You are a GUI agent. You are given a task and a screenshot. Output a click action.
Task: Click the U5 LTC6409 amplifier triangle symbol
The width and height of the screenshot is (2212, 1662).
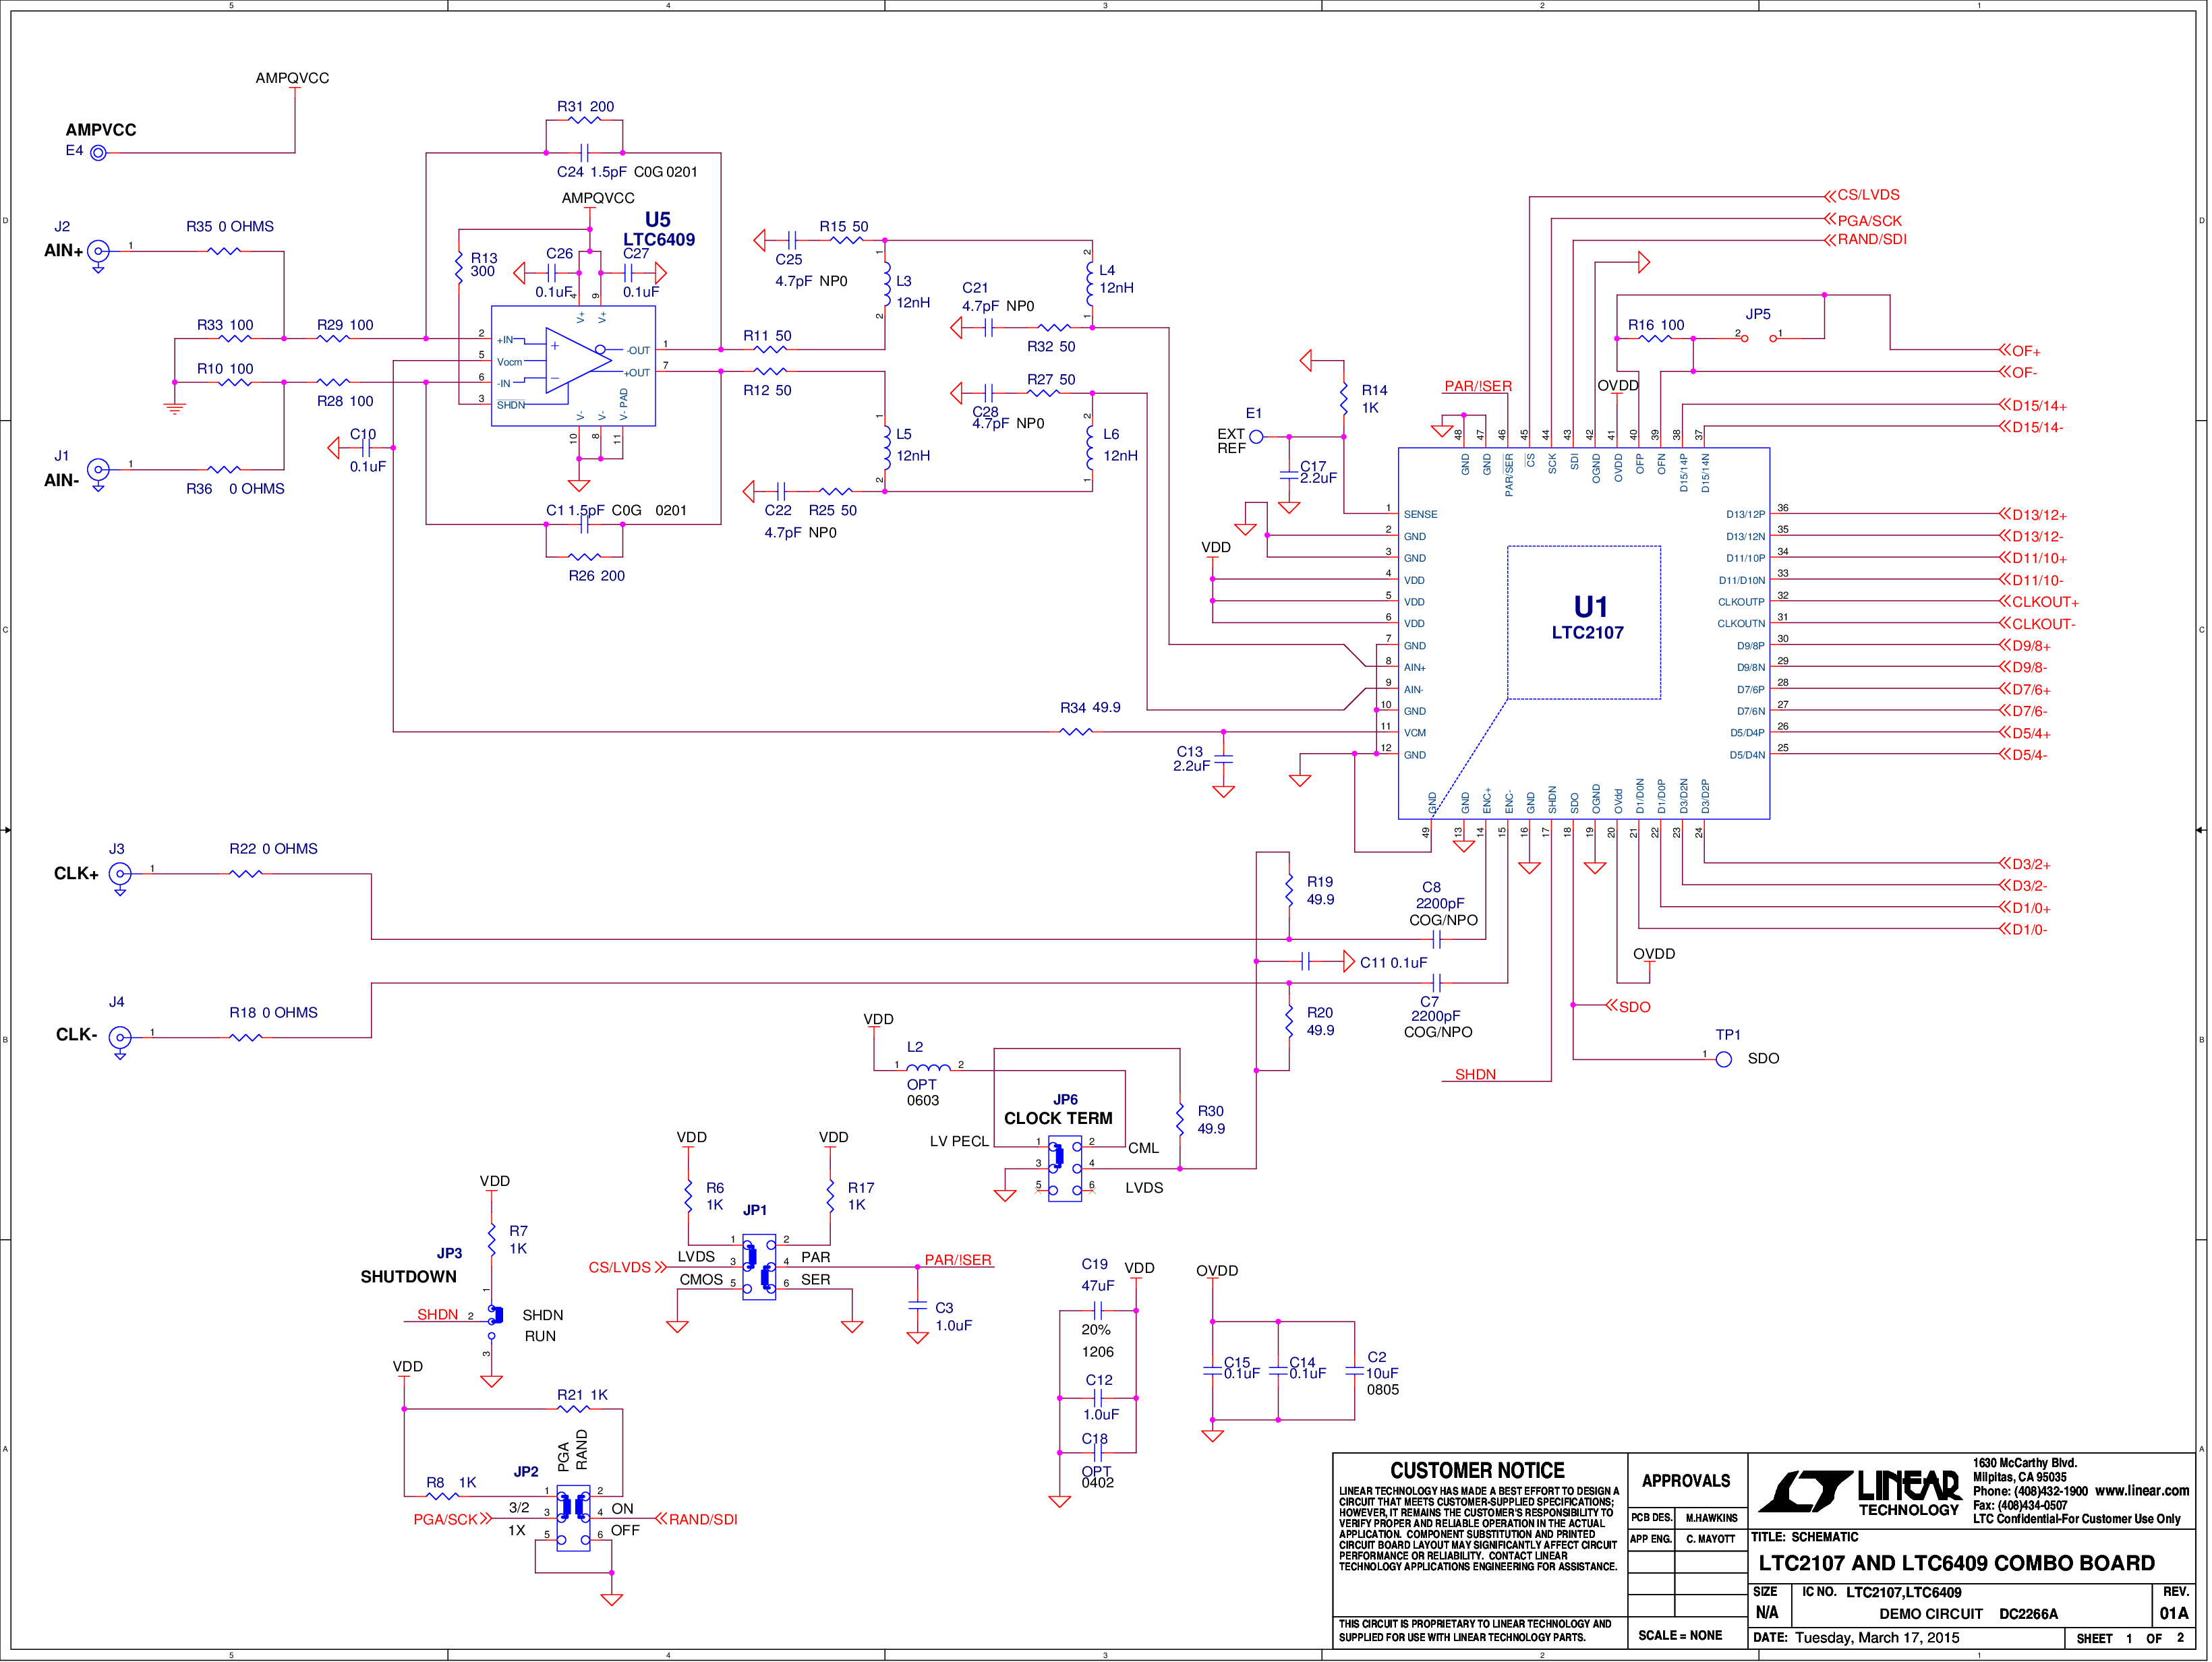pos(578,361)
